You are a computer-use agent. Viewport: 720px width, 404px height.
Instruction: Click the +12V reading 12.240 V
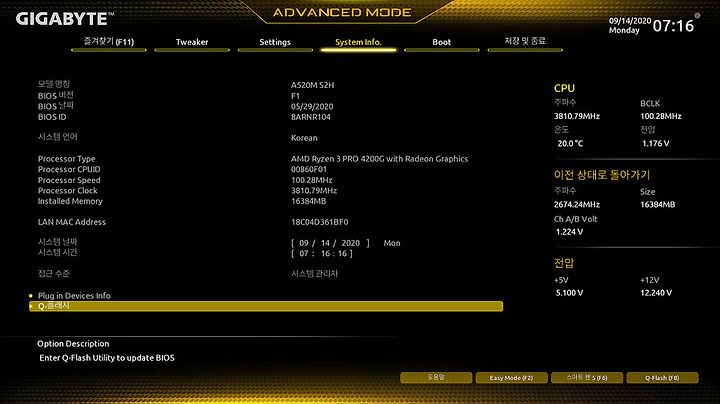coord(656,293)
